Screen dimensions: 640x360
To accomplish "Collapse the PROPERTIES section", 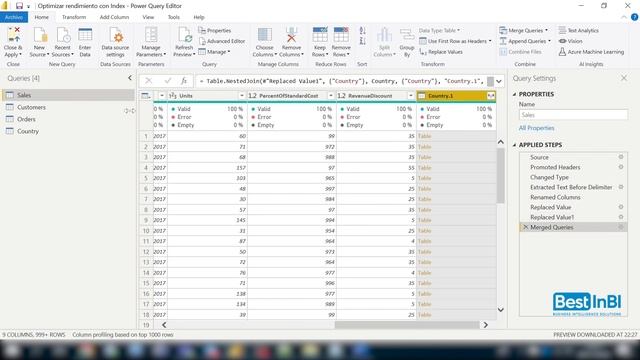I will [514, 94].
